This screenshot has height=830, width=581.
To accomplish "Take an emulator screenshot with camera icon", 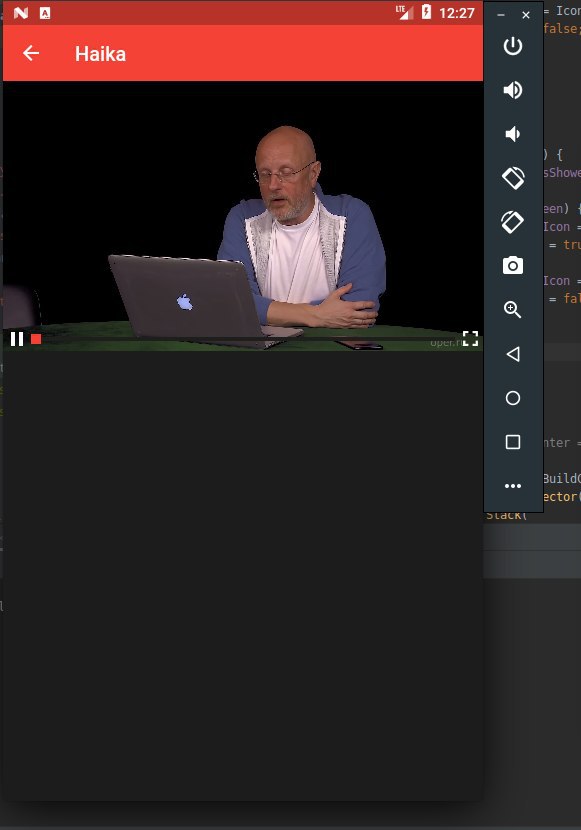I will pyautogui.click(x=513, y=265).
